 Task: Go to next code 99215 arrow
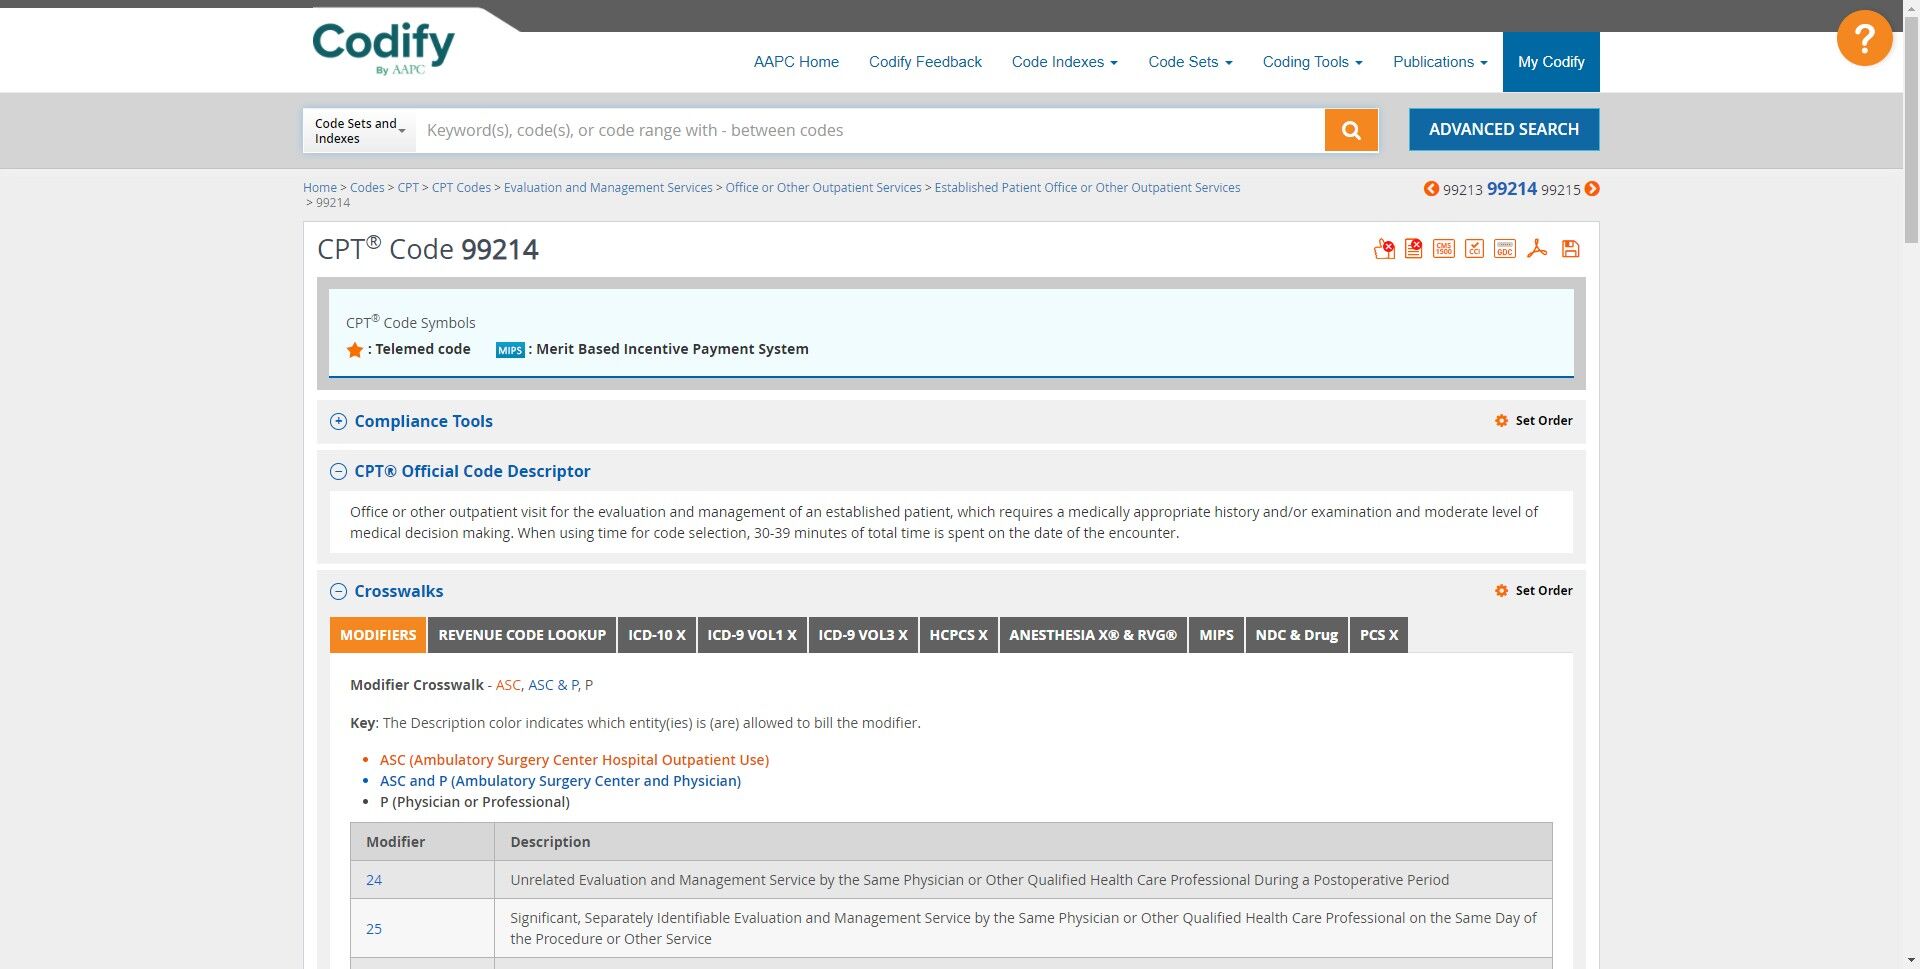[x=1592, y=189]
